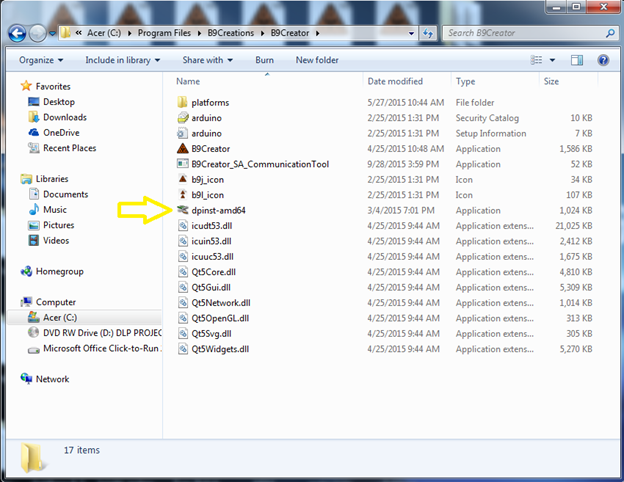Select the b9j_icon file icon
The width and height of the screenshot is (624, 482).
tap(182, 179)
